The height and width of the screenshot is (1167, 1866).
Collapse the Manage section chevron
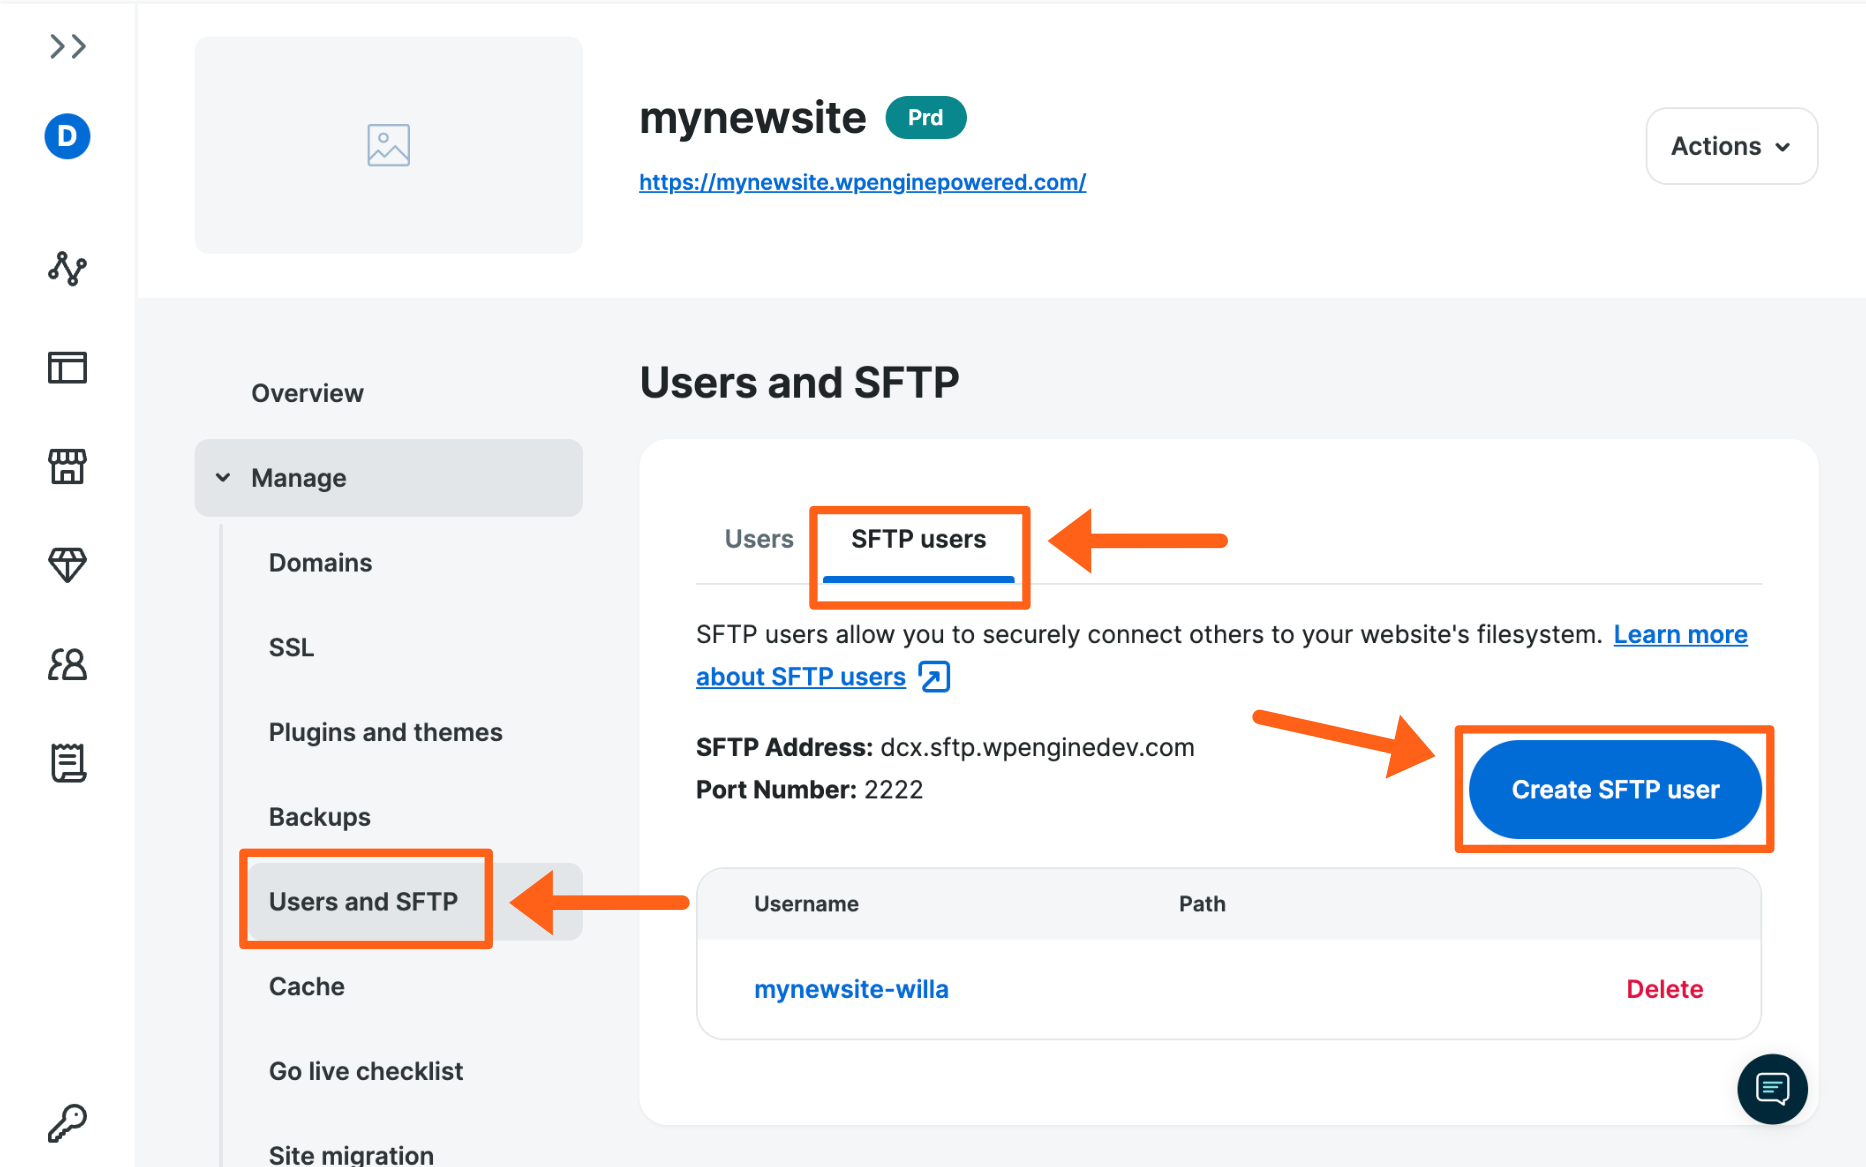(x=223, y=477)
